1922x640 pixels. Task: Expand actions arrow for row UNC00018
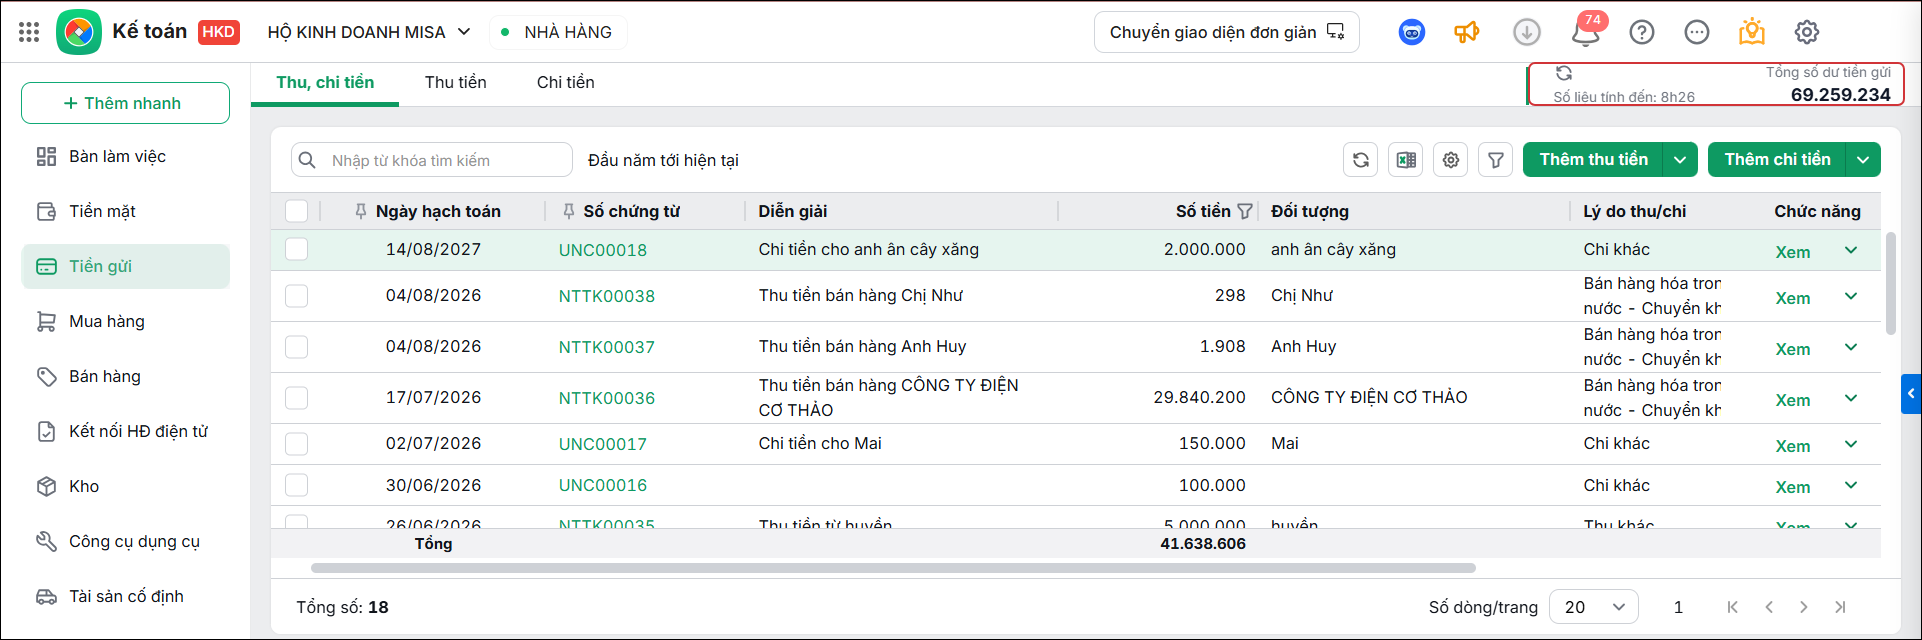1851,250
